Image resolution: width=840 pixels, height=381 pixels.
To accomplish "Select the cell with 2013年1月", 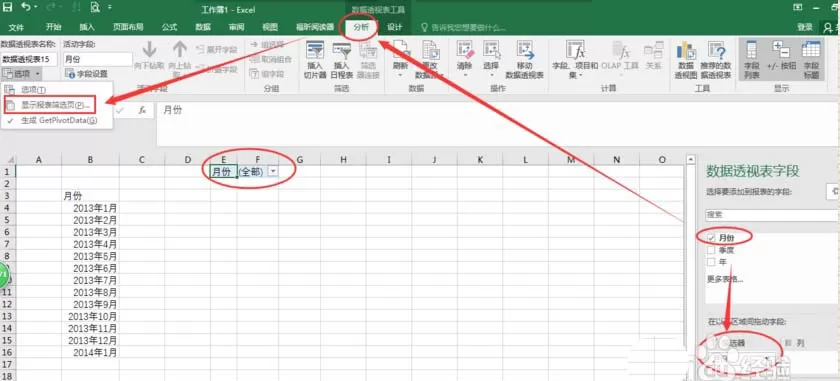I will (91, 208).
